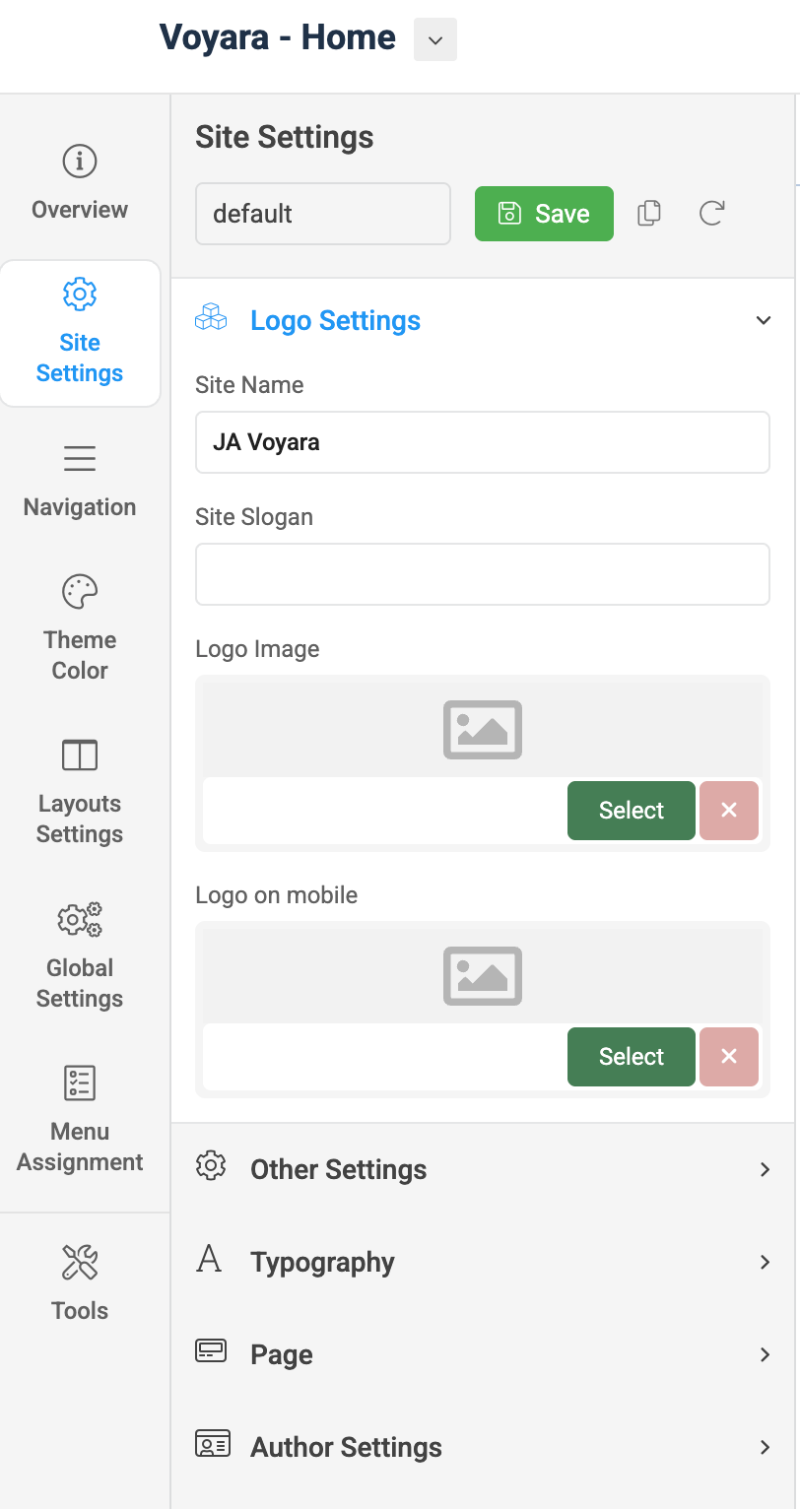This screenshot has width=800, height=1509.
Task: Expand Page section chevron
Action: 765,1355
